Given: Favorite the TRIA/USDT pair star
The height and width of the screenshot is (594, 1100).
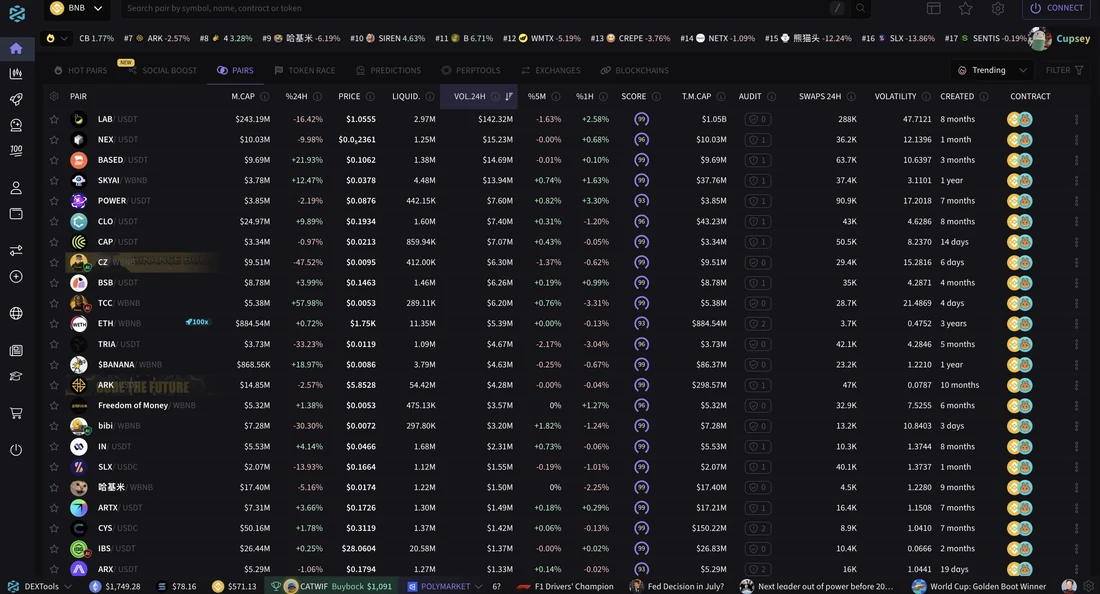Looking at the screenshot, I should (54, 344).
